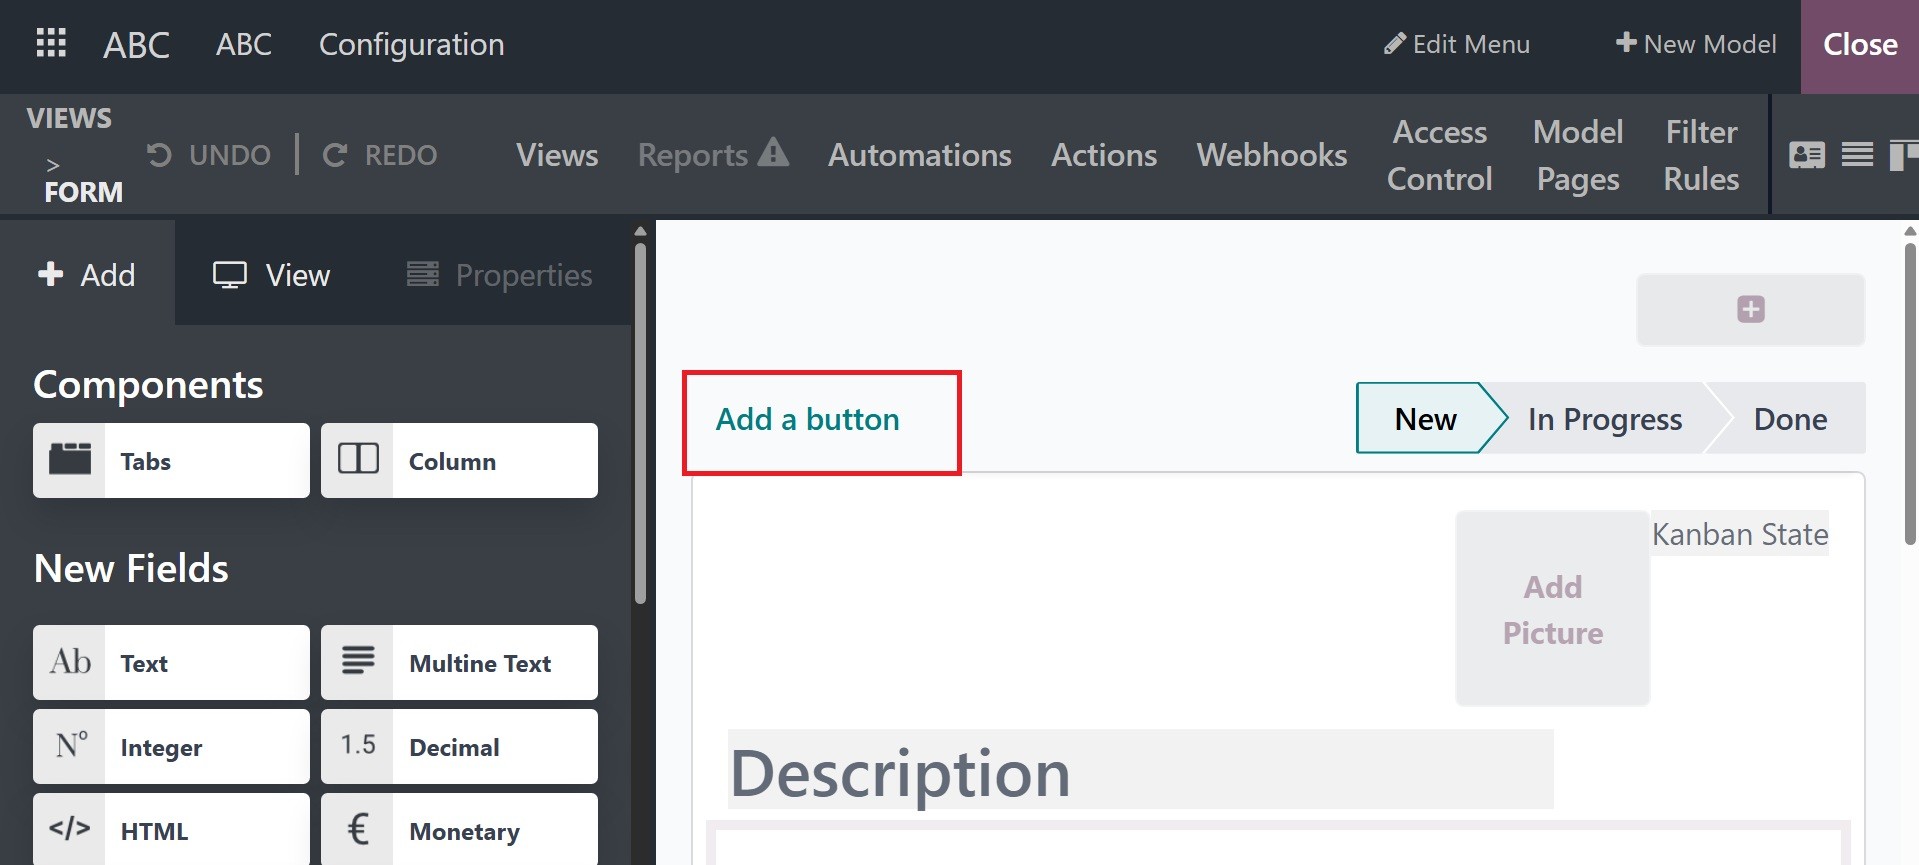The width and height of the screenshot is (1919, 865).
Task: Set status to Done
Action: 1789,419
